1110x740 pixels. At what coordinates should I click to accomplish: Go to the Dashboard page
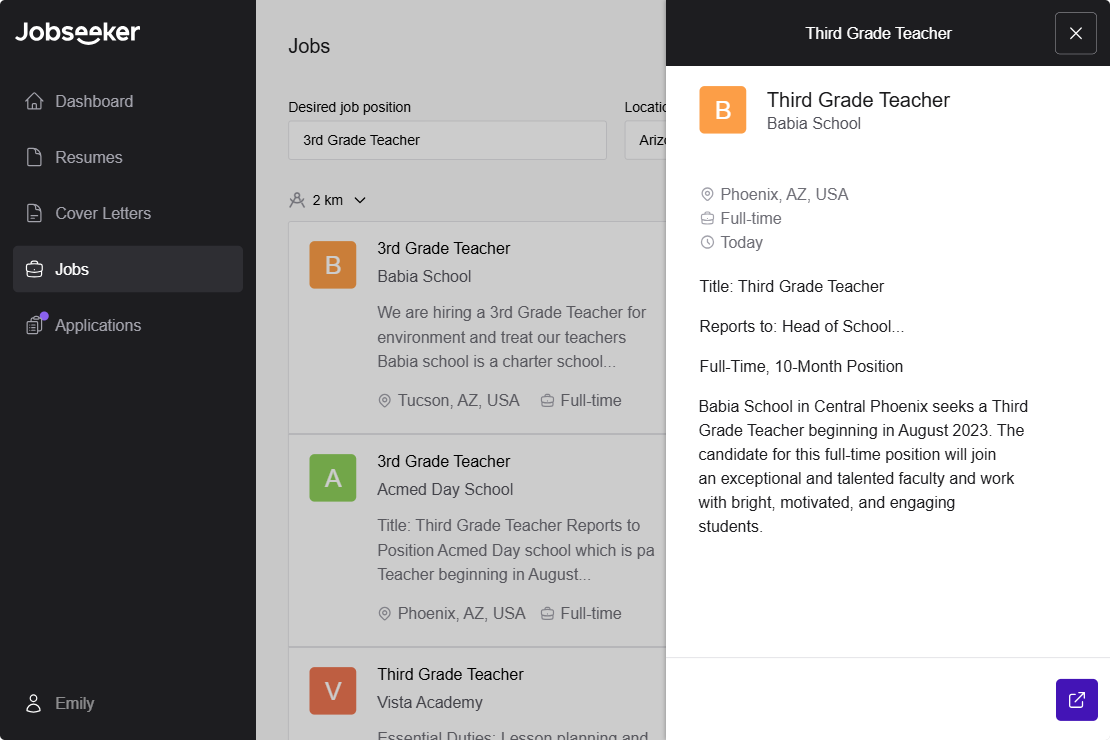[x=94, y=101]
